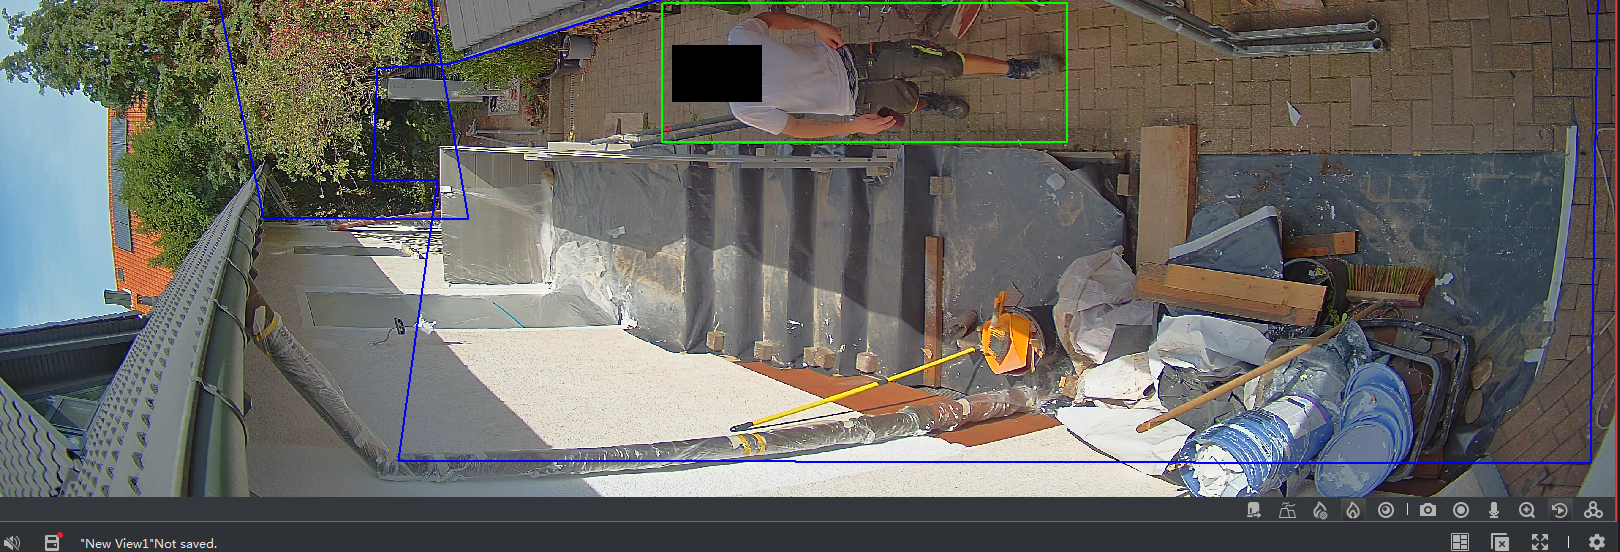Image resolution: width=1620 pixels, height=552 pixels.
Task: Click the camera snapshot capture icon
Action: 1427,510
